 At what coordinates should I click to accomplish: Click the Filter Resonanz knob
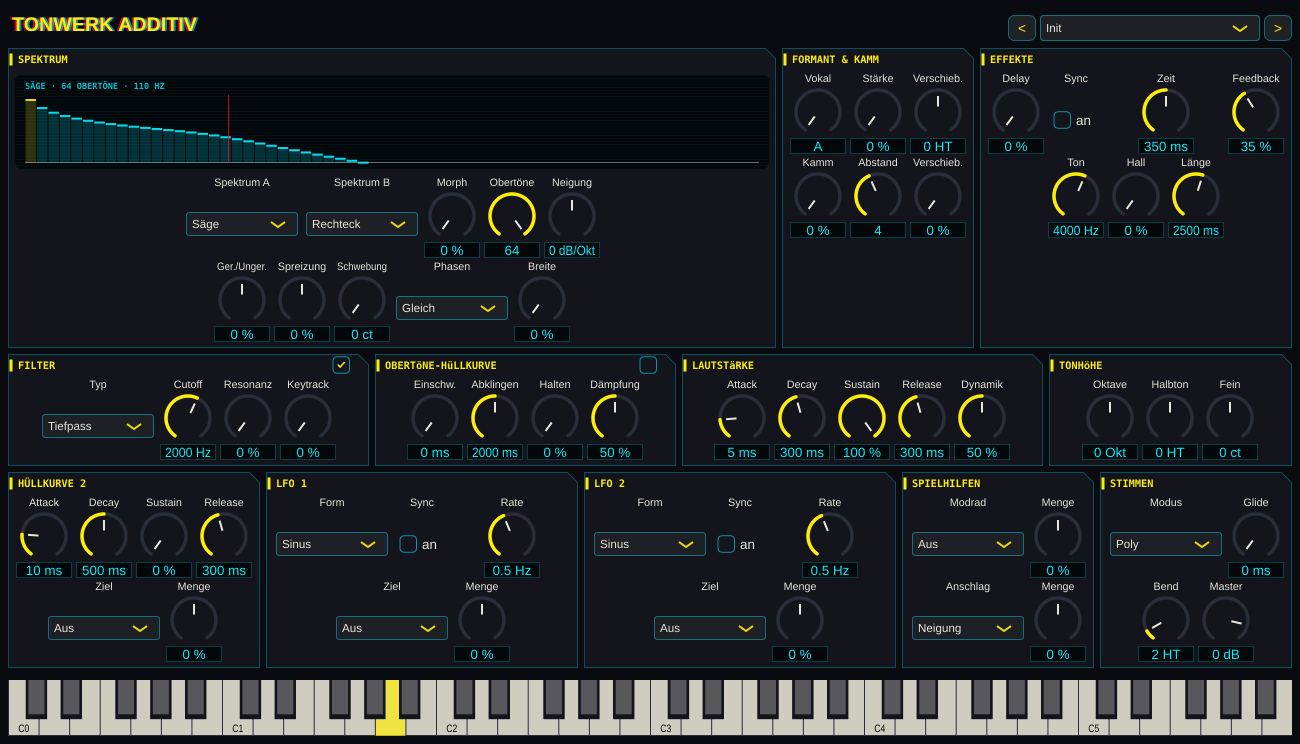pyautogui.click(x=248, y=418)
